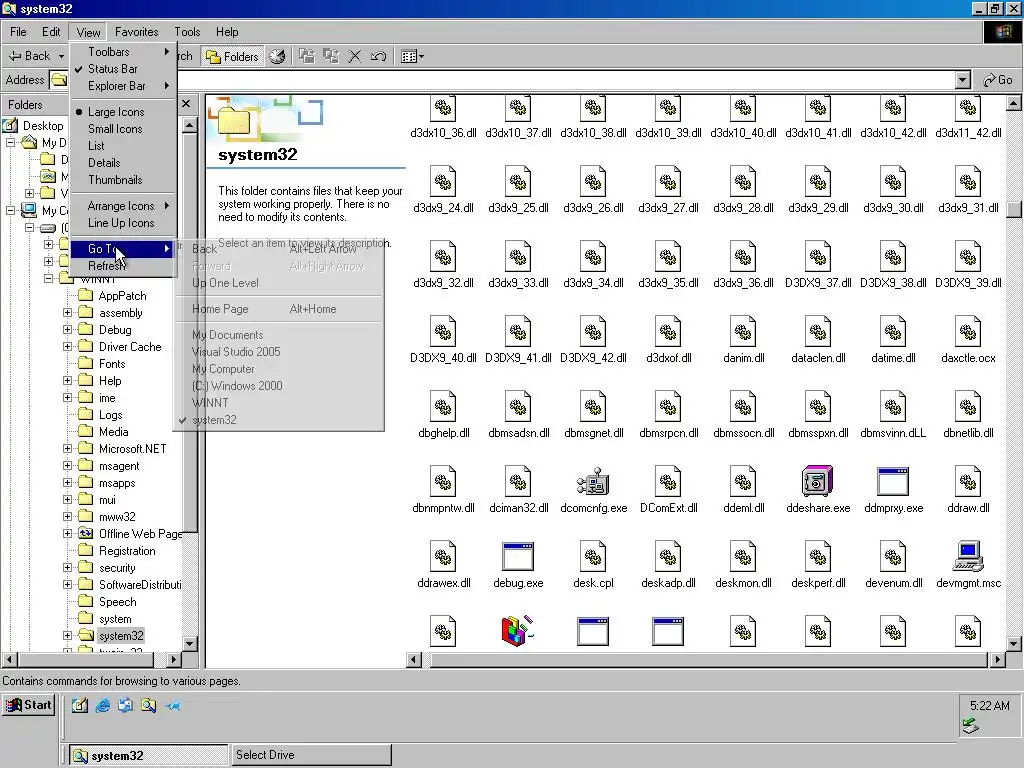Open the Views toolbar dropdown button
This screenshot has width=1024, height=768.
tap(412, 56)
